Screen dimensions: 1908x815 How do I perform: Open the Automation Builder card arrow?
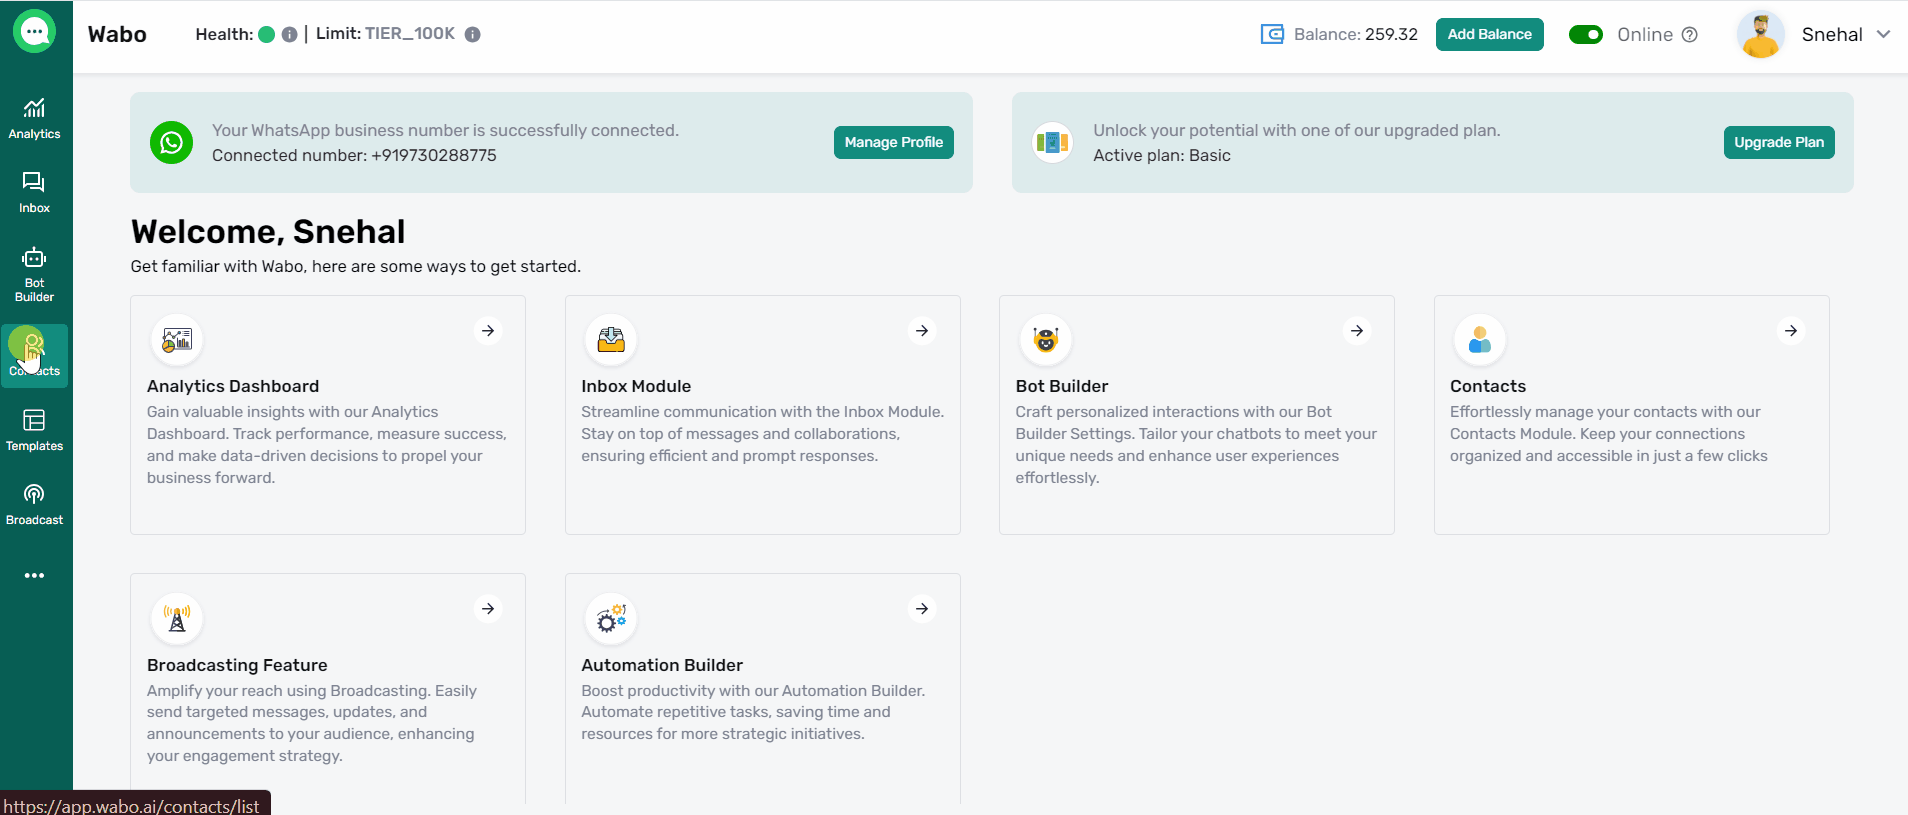coord(922,609)
